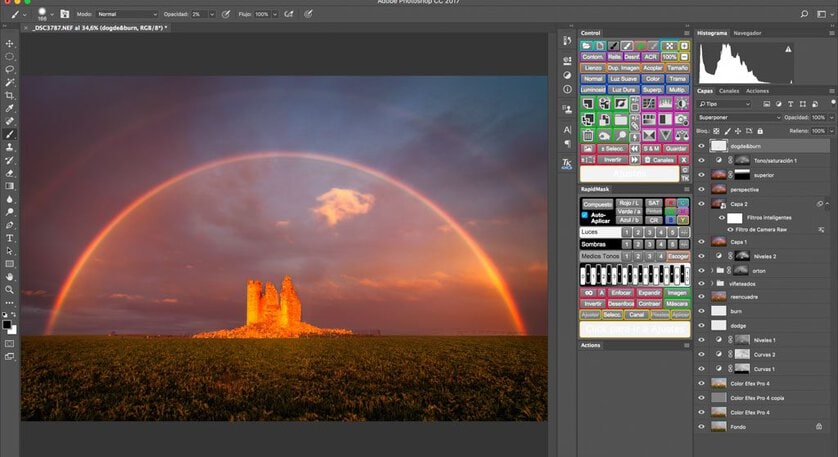Image resolution: width=838 pixels, height=457 pixels.
Task: Uncheck the Auto-Aplicar checkbox
Action: (x=585, y=215)
